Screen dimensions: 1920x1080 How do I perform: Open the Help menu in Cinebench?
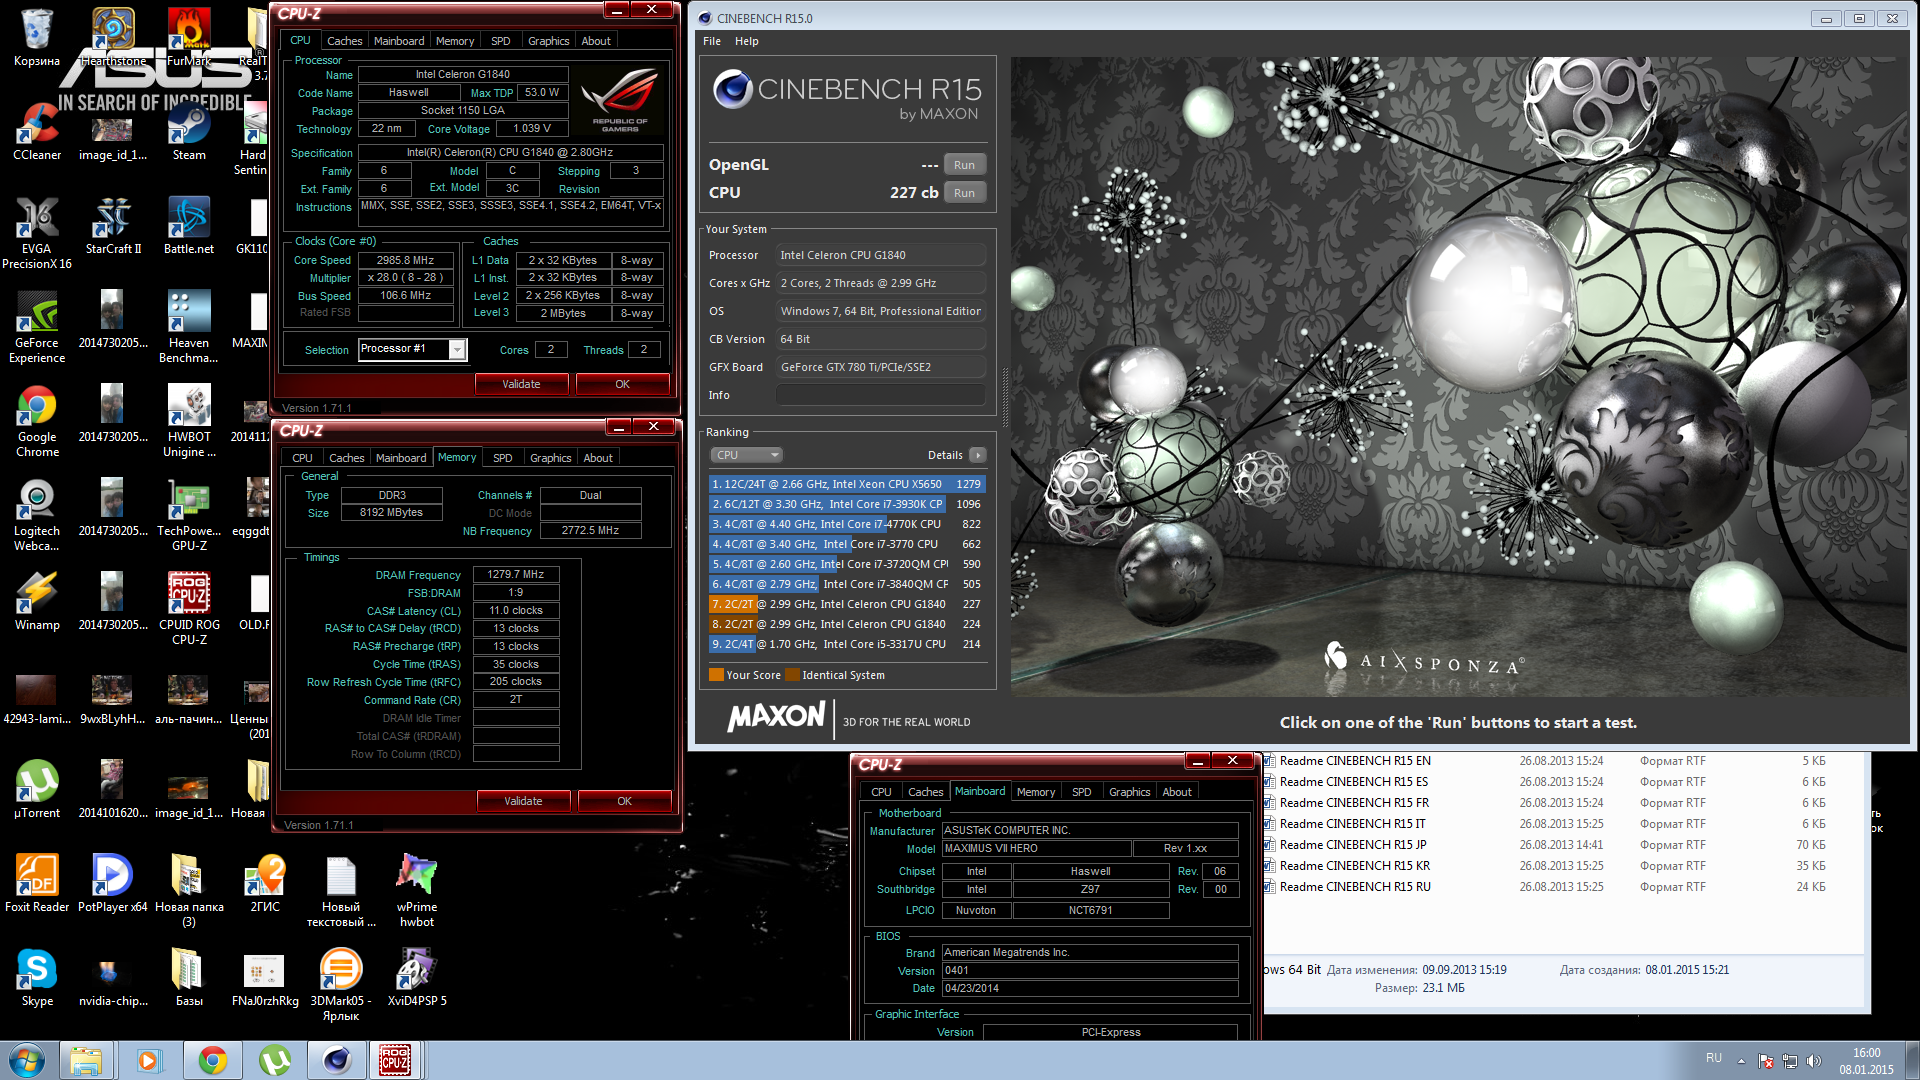[747, 41]
